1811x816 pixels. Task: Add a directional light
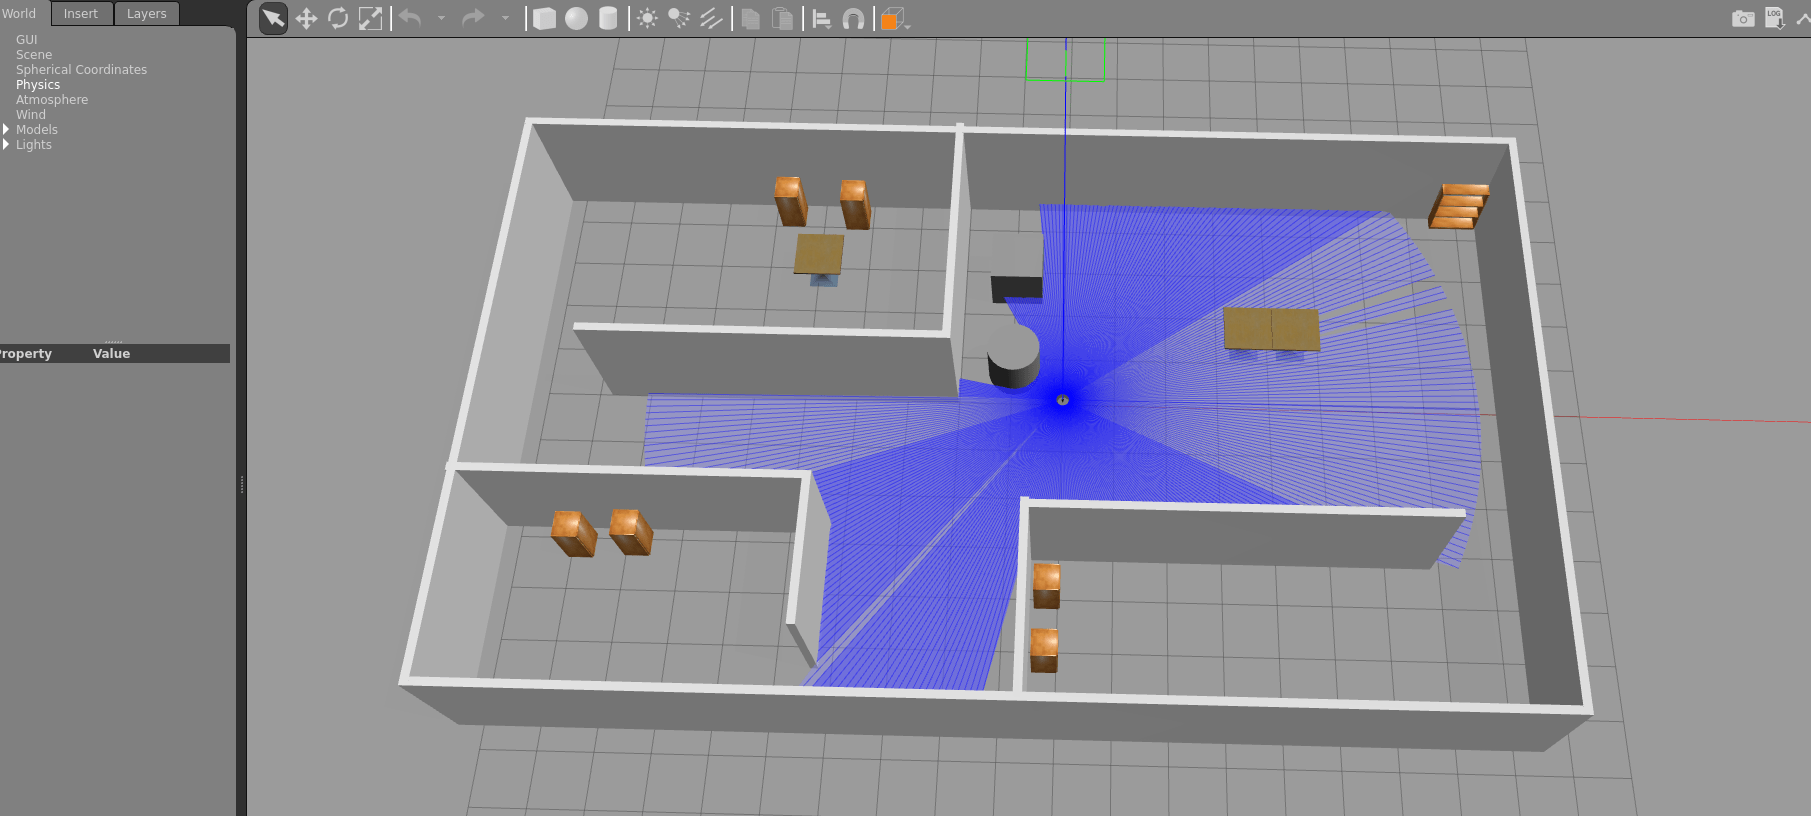711,19
